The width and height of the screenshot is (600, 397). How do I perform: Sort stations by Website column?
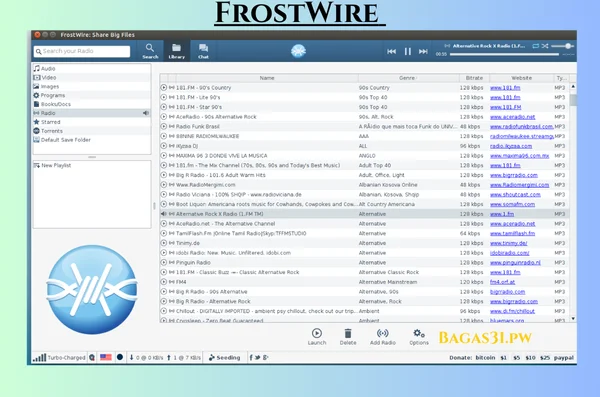[x=522, y=78]
